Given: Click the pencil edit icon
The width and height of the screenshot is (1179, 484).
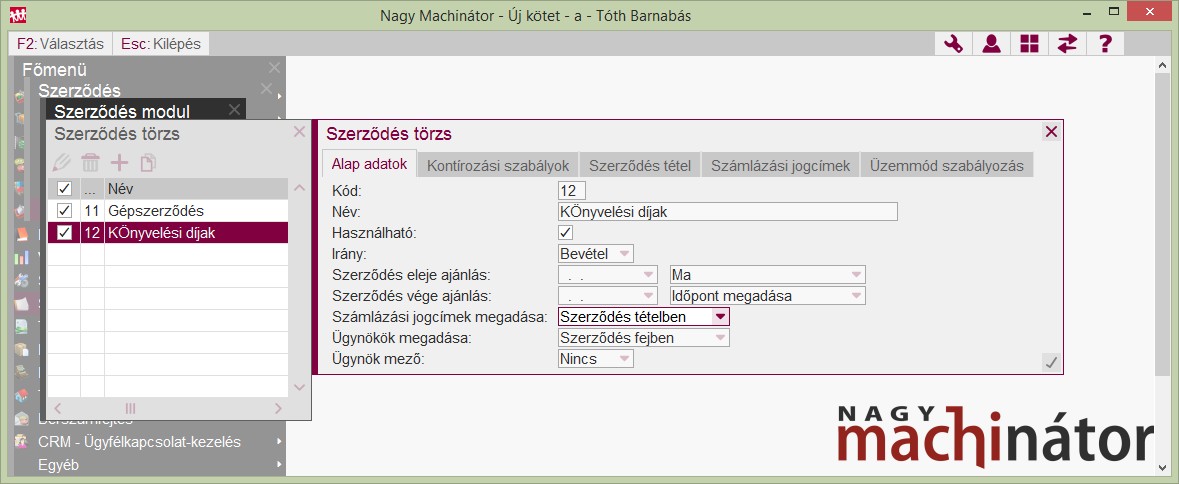Looking at the screenshot, I should pos(63,163).
